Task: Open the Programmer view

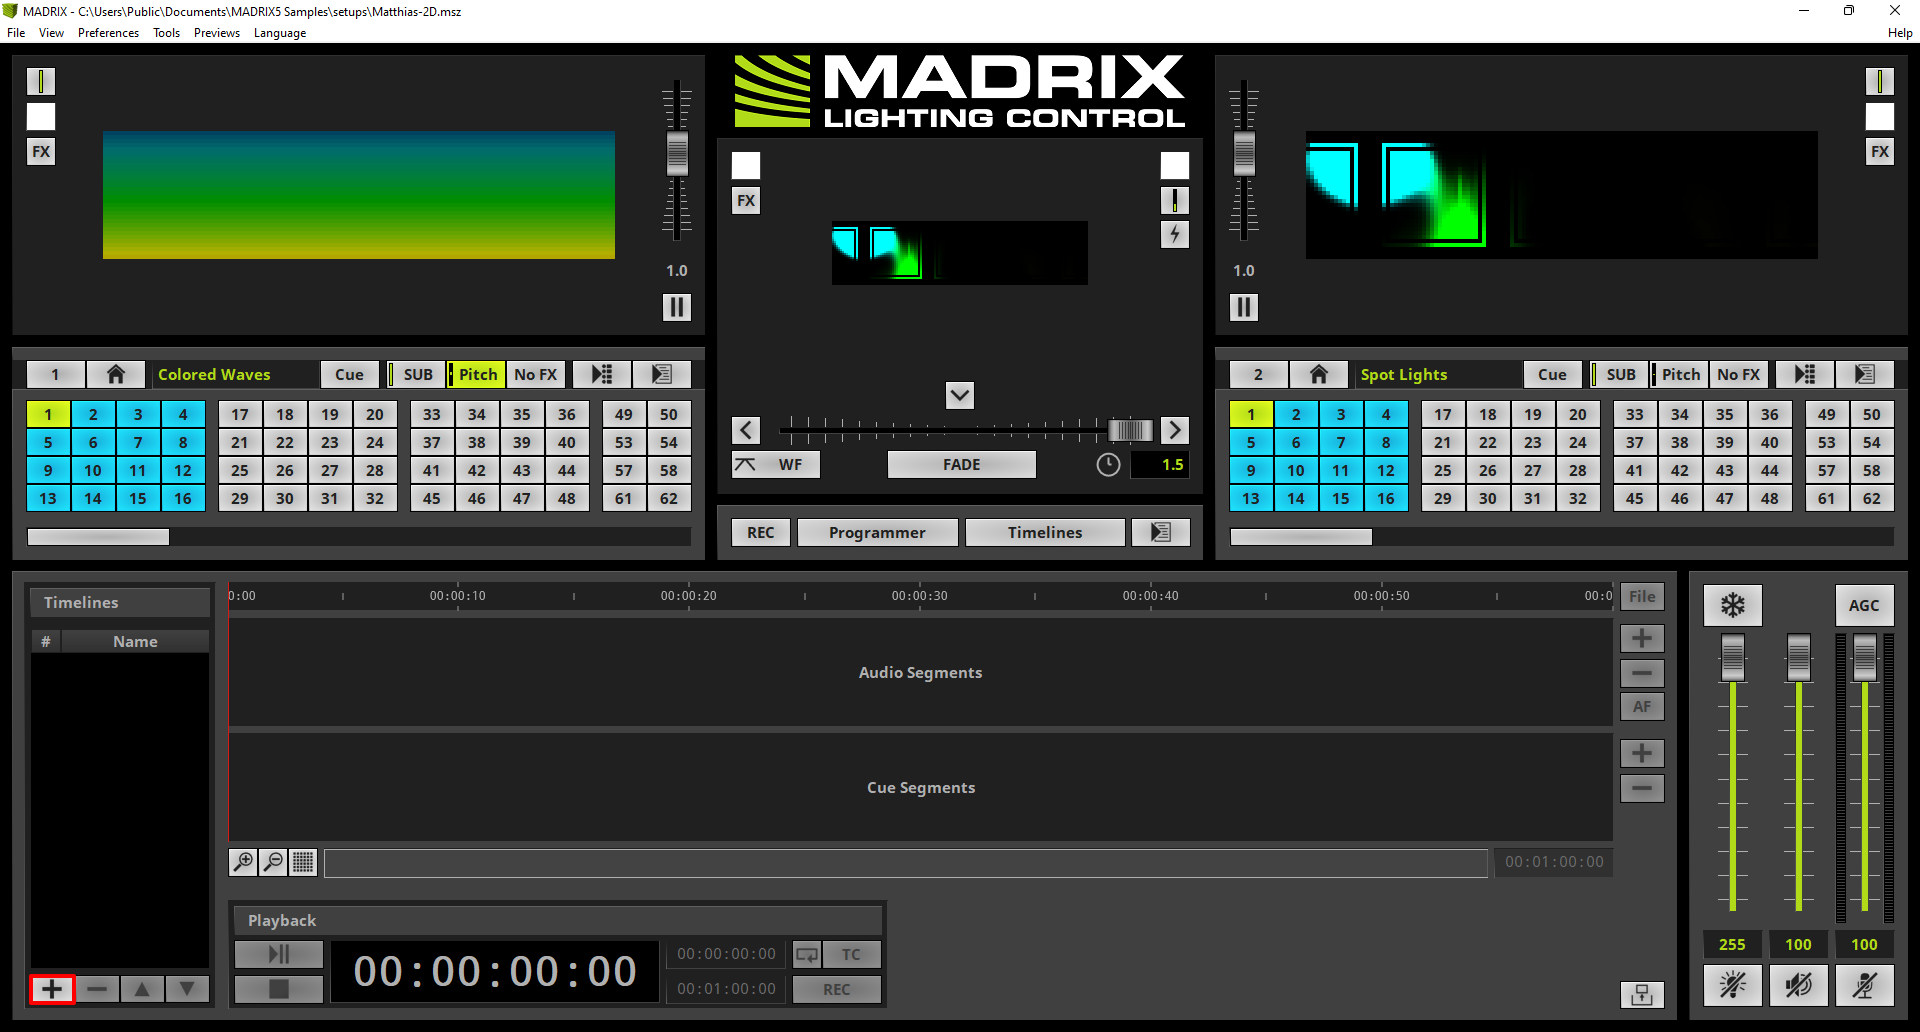Action: tap(877, 532)
